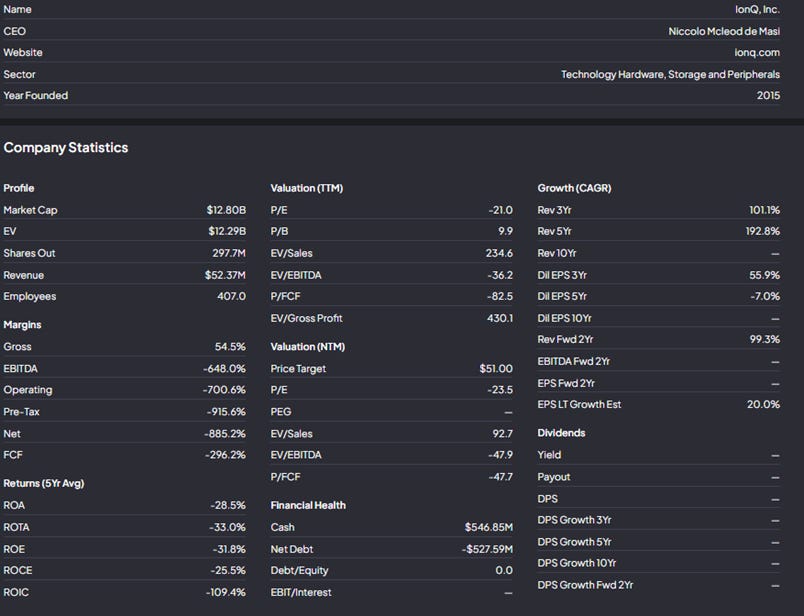Select the Rev Fwd 2Yr value 99.3%
Viewport: 804px width, 616px height.
[x=765, y=339]
